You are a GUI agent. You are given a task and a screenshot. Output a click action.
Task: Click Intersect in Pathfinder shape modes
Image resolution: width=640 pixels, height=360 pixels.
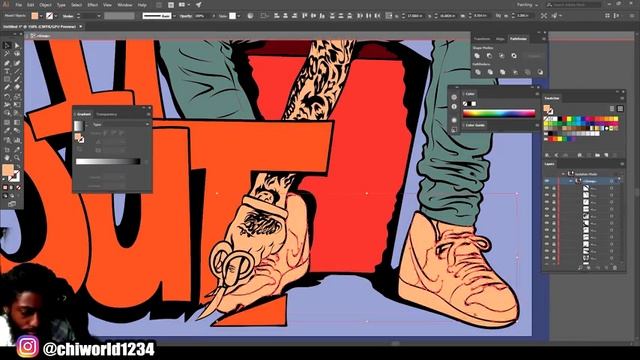point(502,56)
